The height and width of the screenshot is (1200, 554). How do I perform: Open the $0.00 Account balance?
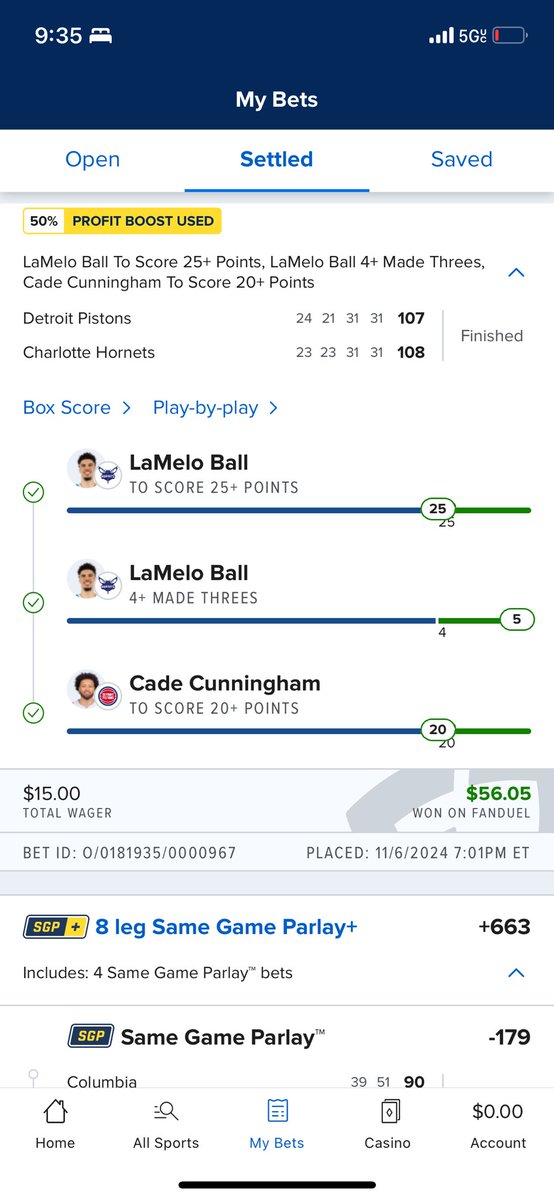(497, 1111)
